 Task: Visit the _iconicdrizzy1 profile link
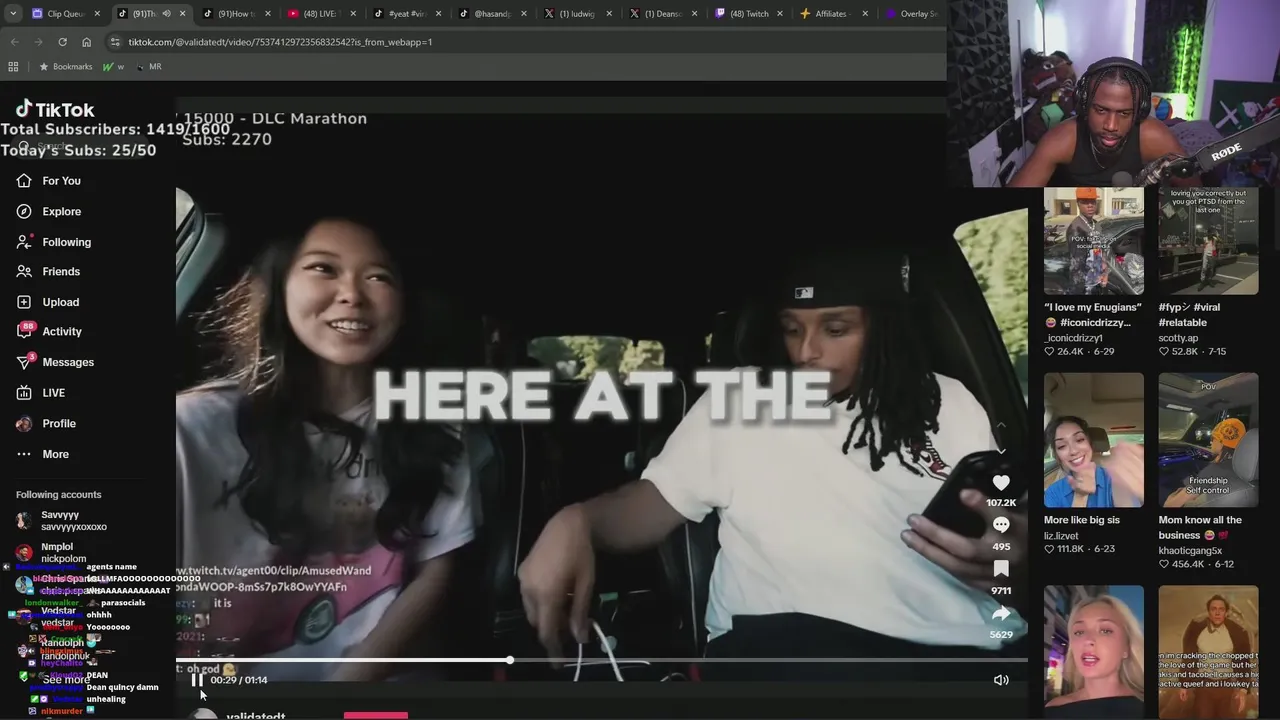point(1074,338)
